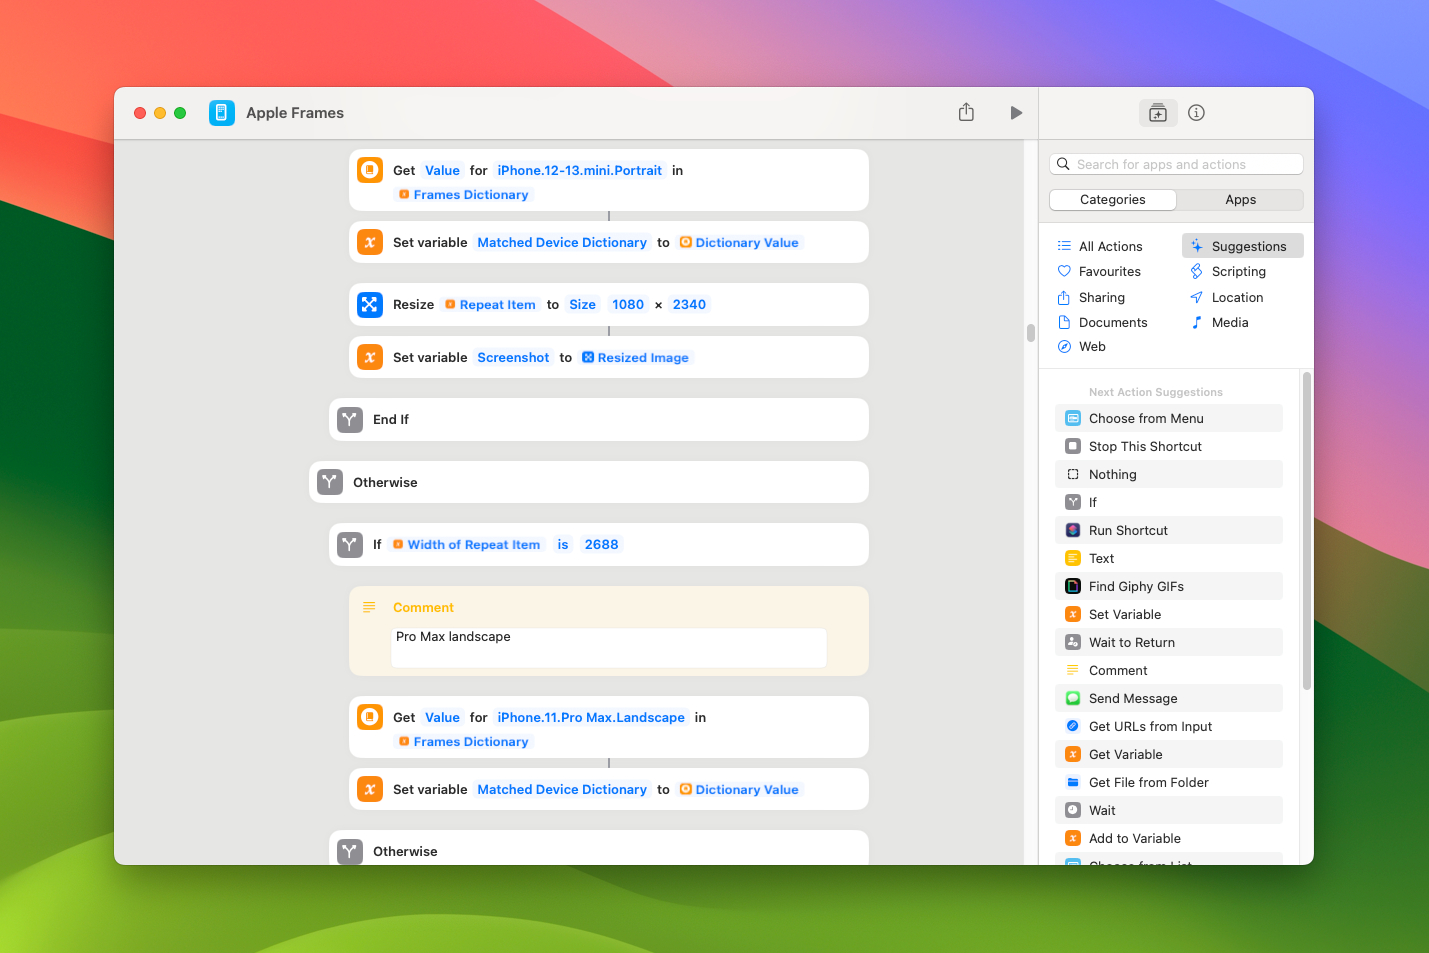Click the iPhone.12-13.mini.Portrait key token

(x=579, y=170)
